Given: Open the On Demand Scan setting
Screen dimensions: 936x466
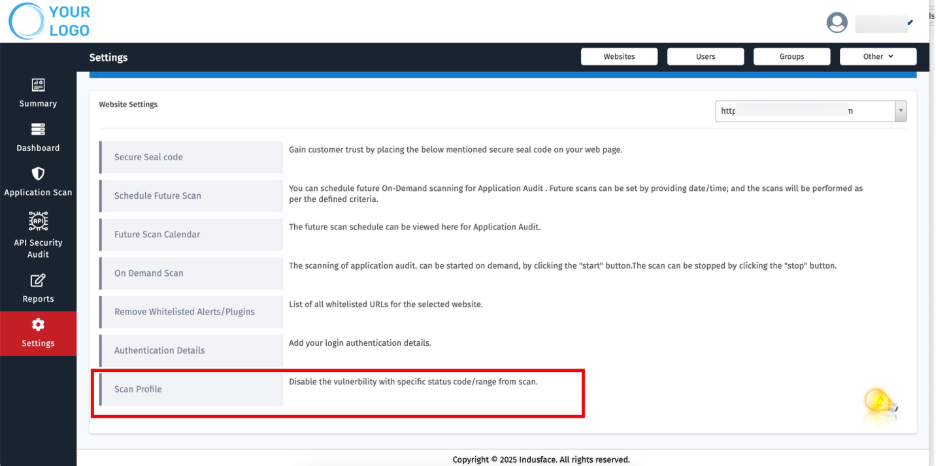Looking at the screenshot, I should pos(191,273).
